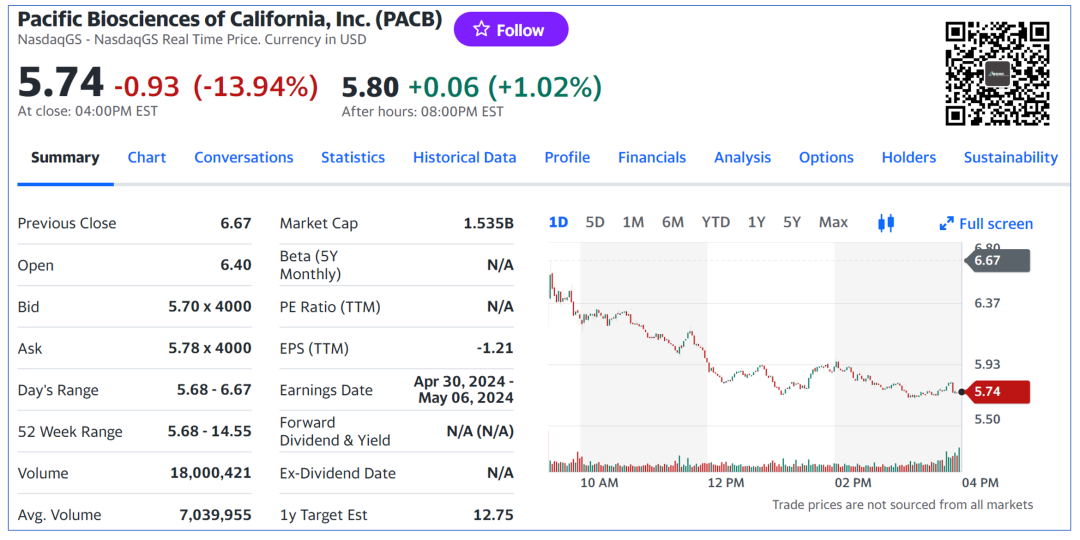Image resolution: width=1080 pixels, height=540 pixels.
Task: Switch chart range to 5D
Action: pos(595,222)
